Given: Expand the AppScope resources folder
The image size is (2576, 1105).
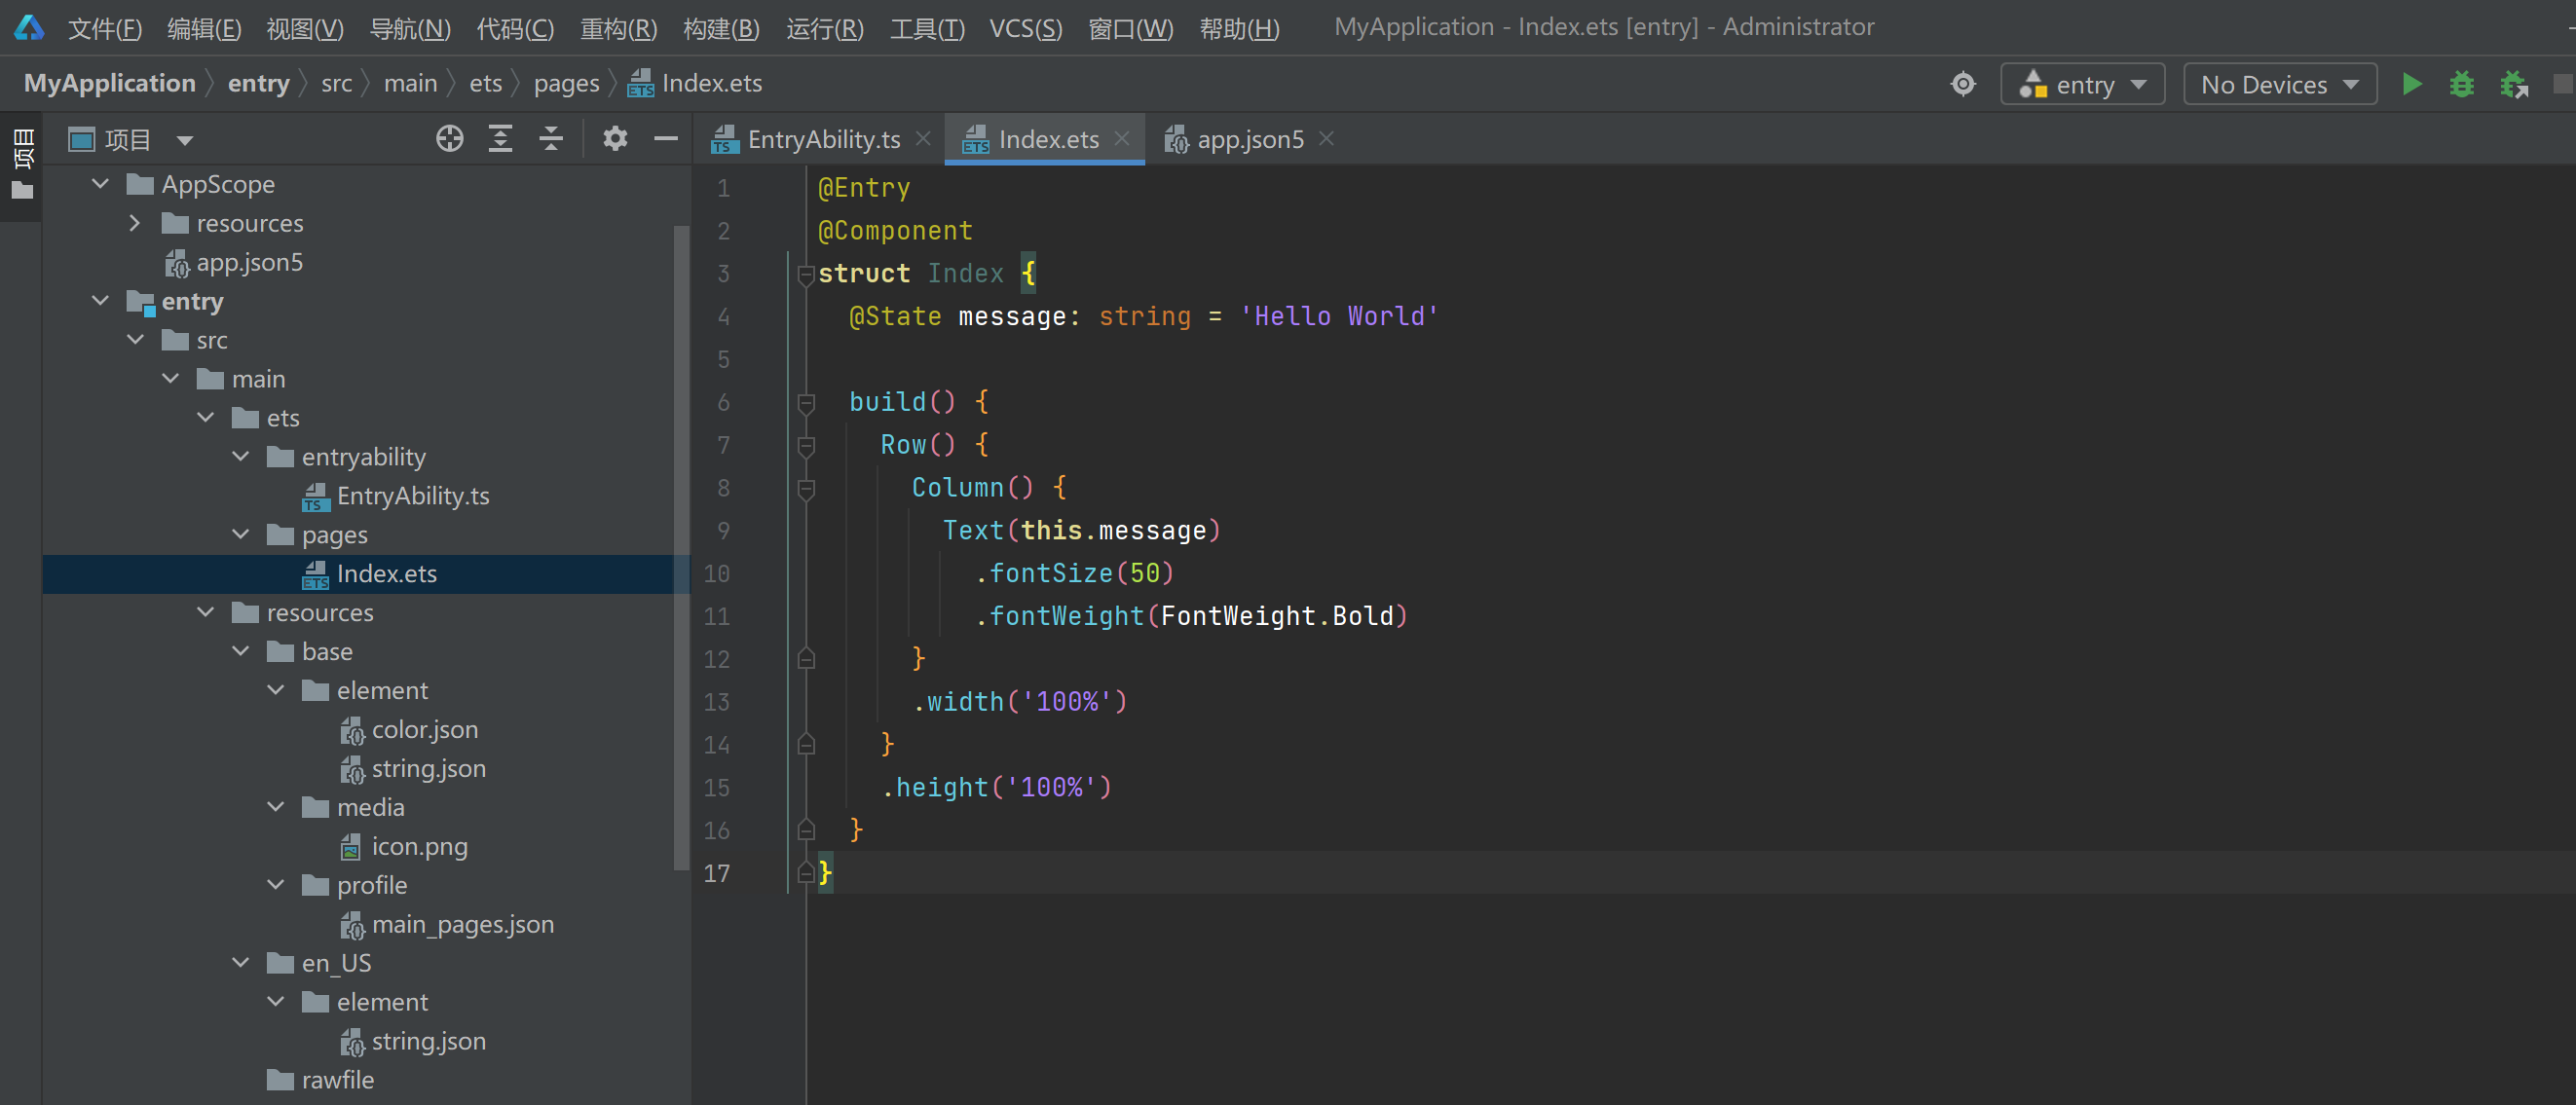Looking at the screenshot, I should point(135,223).
